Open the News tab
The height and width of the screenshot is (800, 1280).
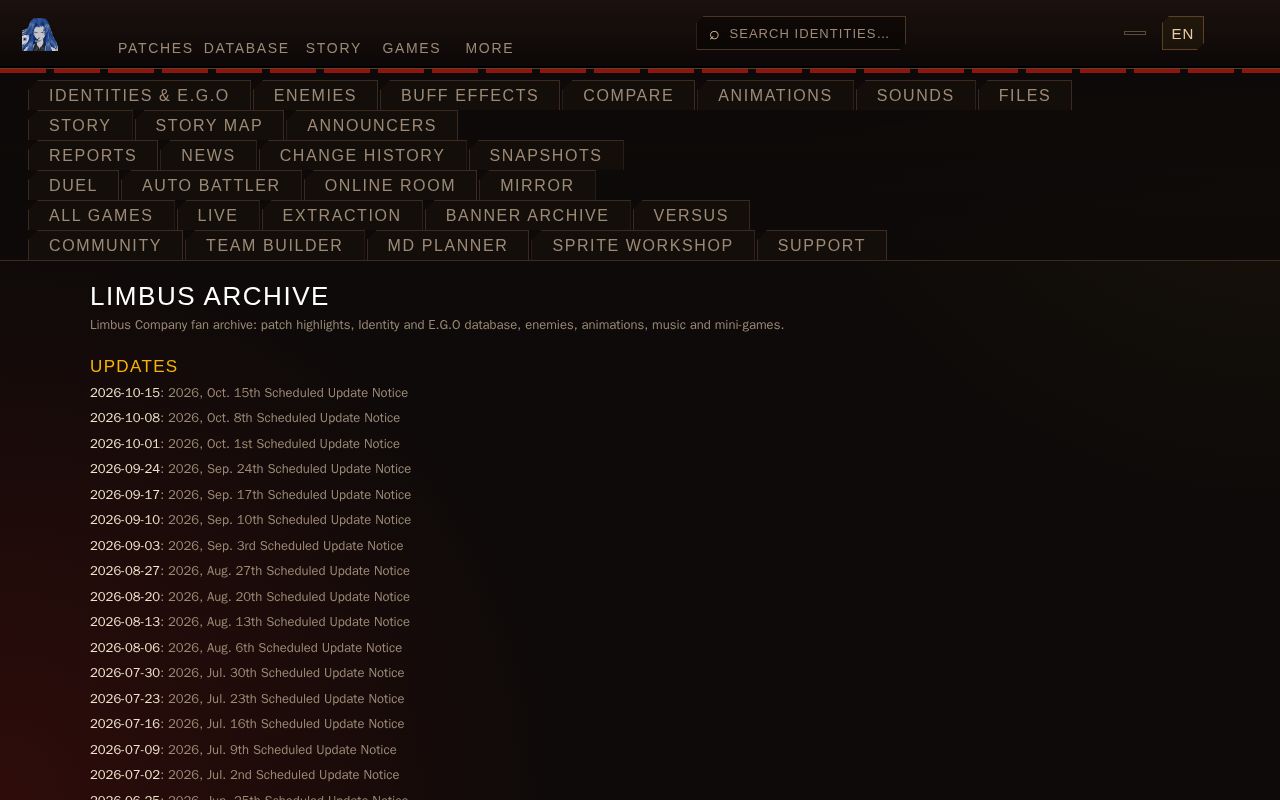coord(208,155)
